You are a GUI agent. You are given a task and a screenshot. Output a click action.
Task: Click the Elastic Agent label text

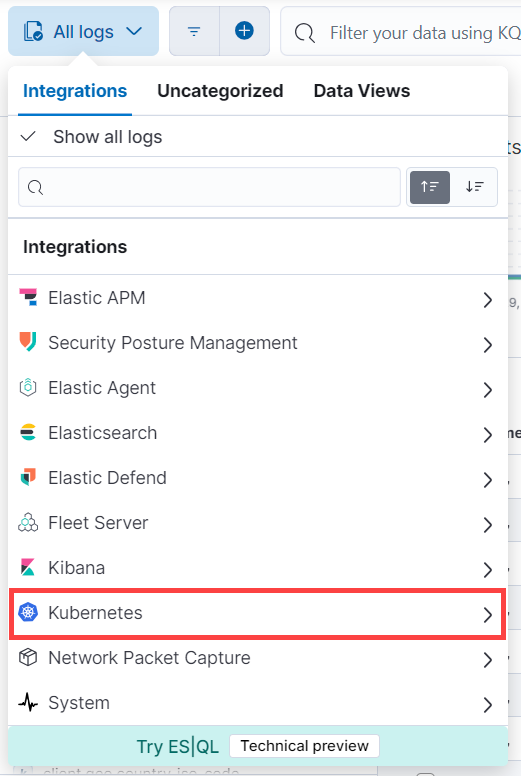click(102, 388)
